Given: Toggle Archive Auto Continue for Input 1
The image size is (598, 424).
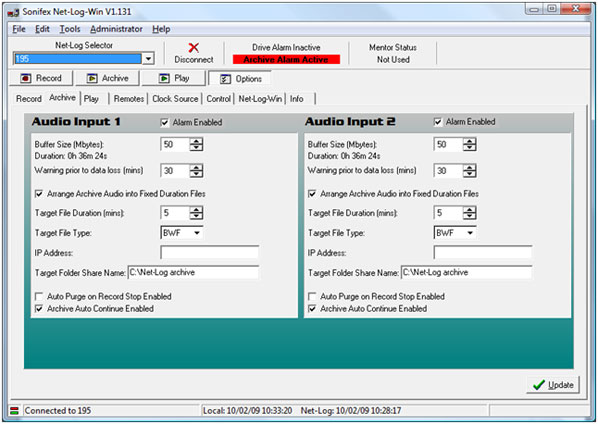Looking at the screenshot, I should pos(39,308).
